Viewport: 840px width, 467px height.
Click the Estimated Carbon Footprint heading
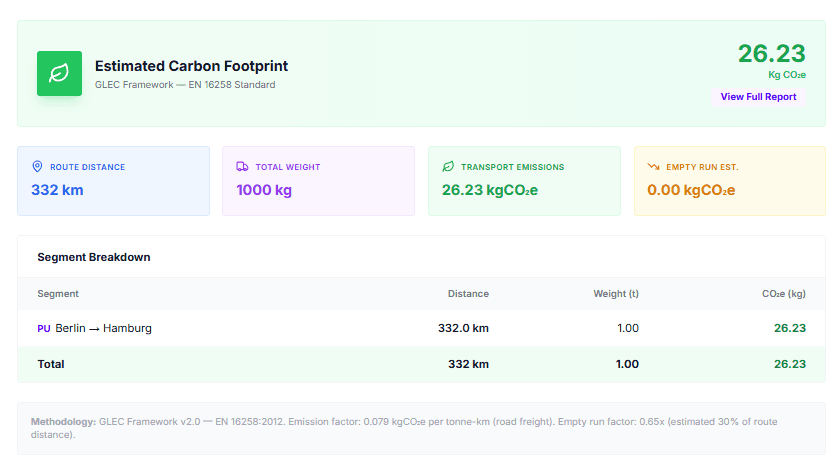pos(191,66)
